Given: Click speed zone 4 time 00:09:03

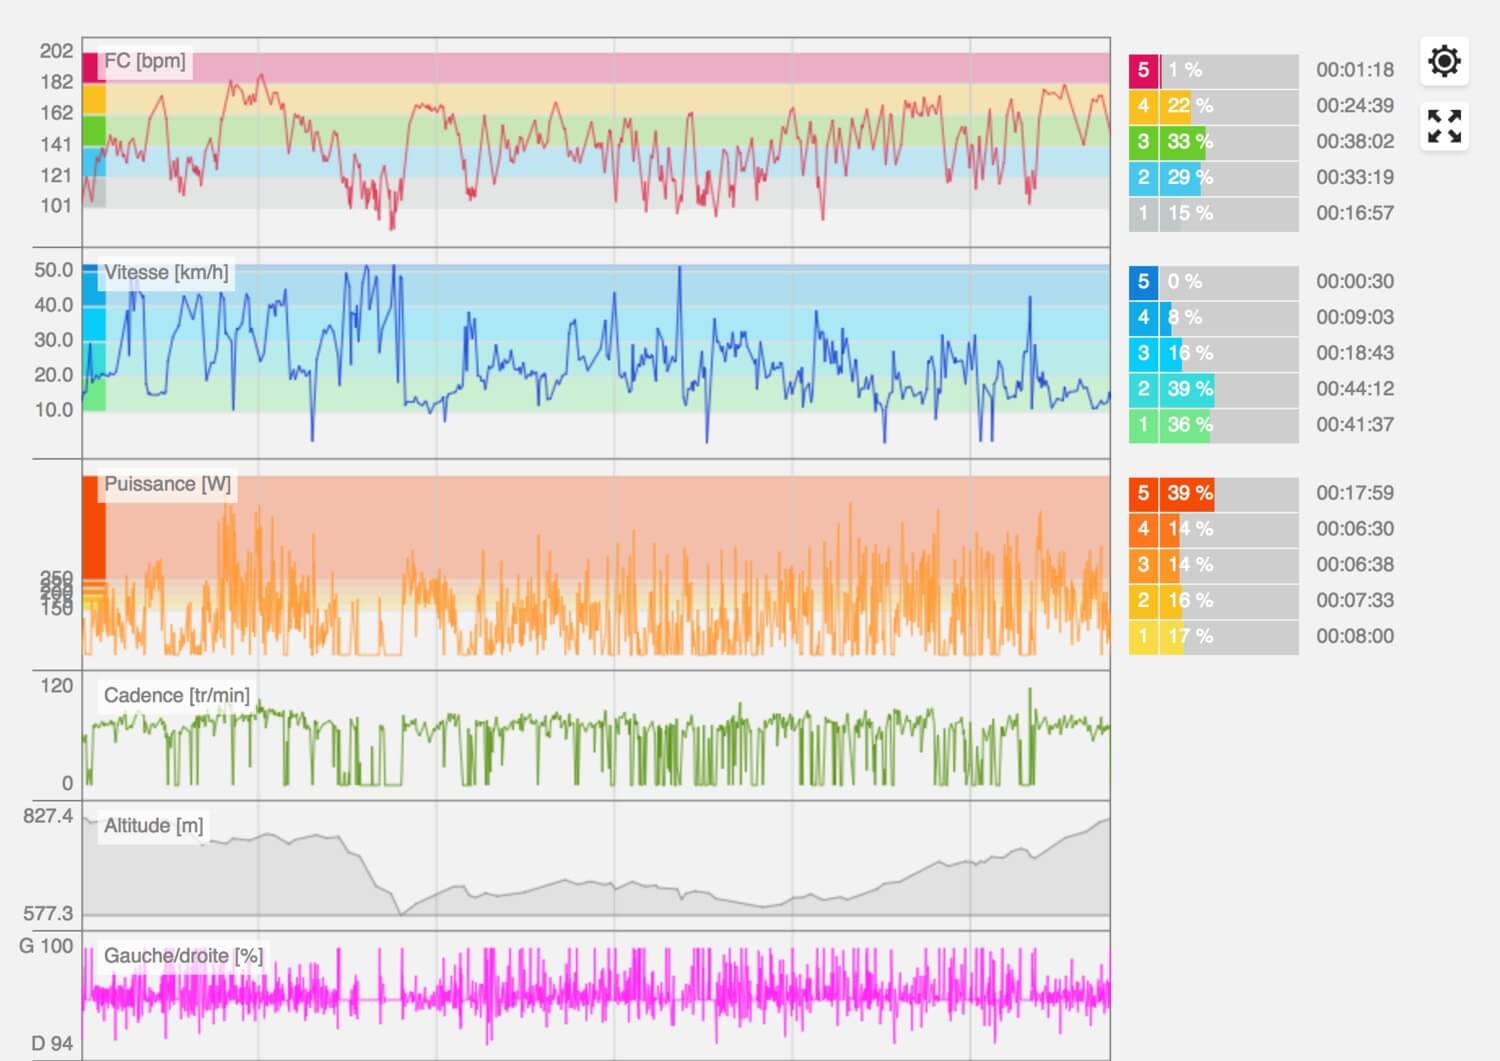Looking at the screenshot, I should [x=1355, y=318].
